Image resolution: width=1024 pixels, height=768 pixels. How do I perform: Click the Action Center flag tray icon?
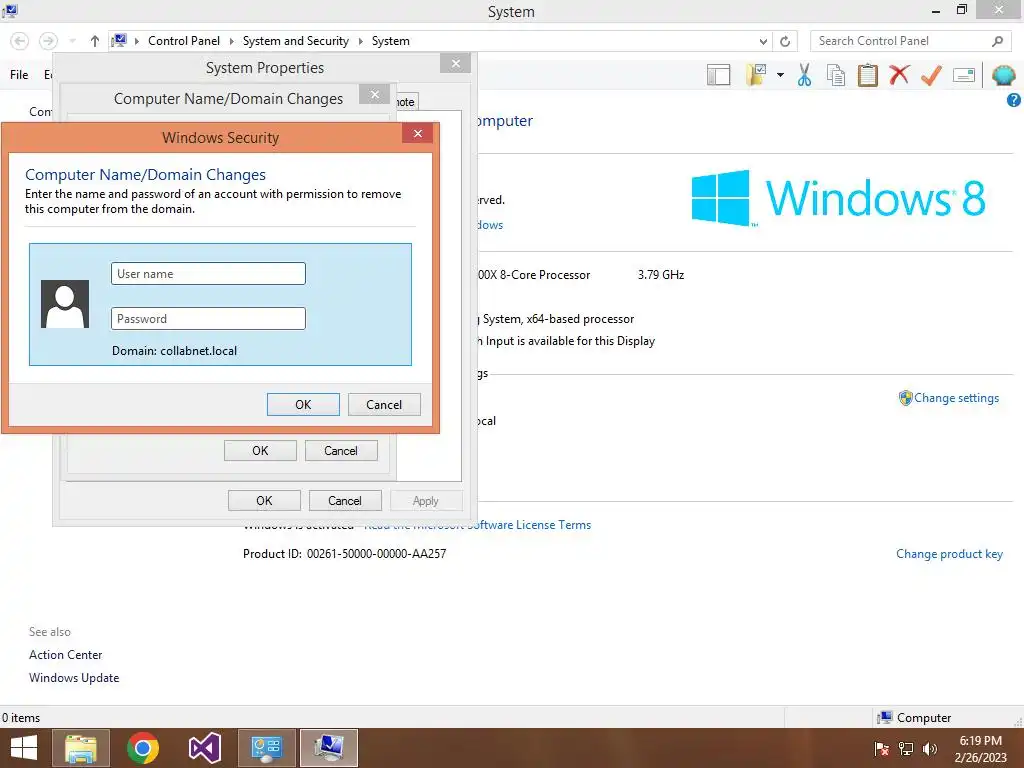pyautogui.click(x=882, y=749)
